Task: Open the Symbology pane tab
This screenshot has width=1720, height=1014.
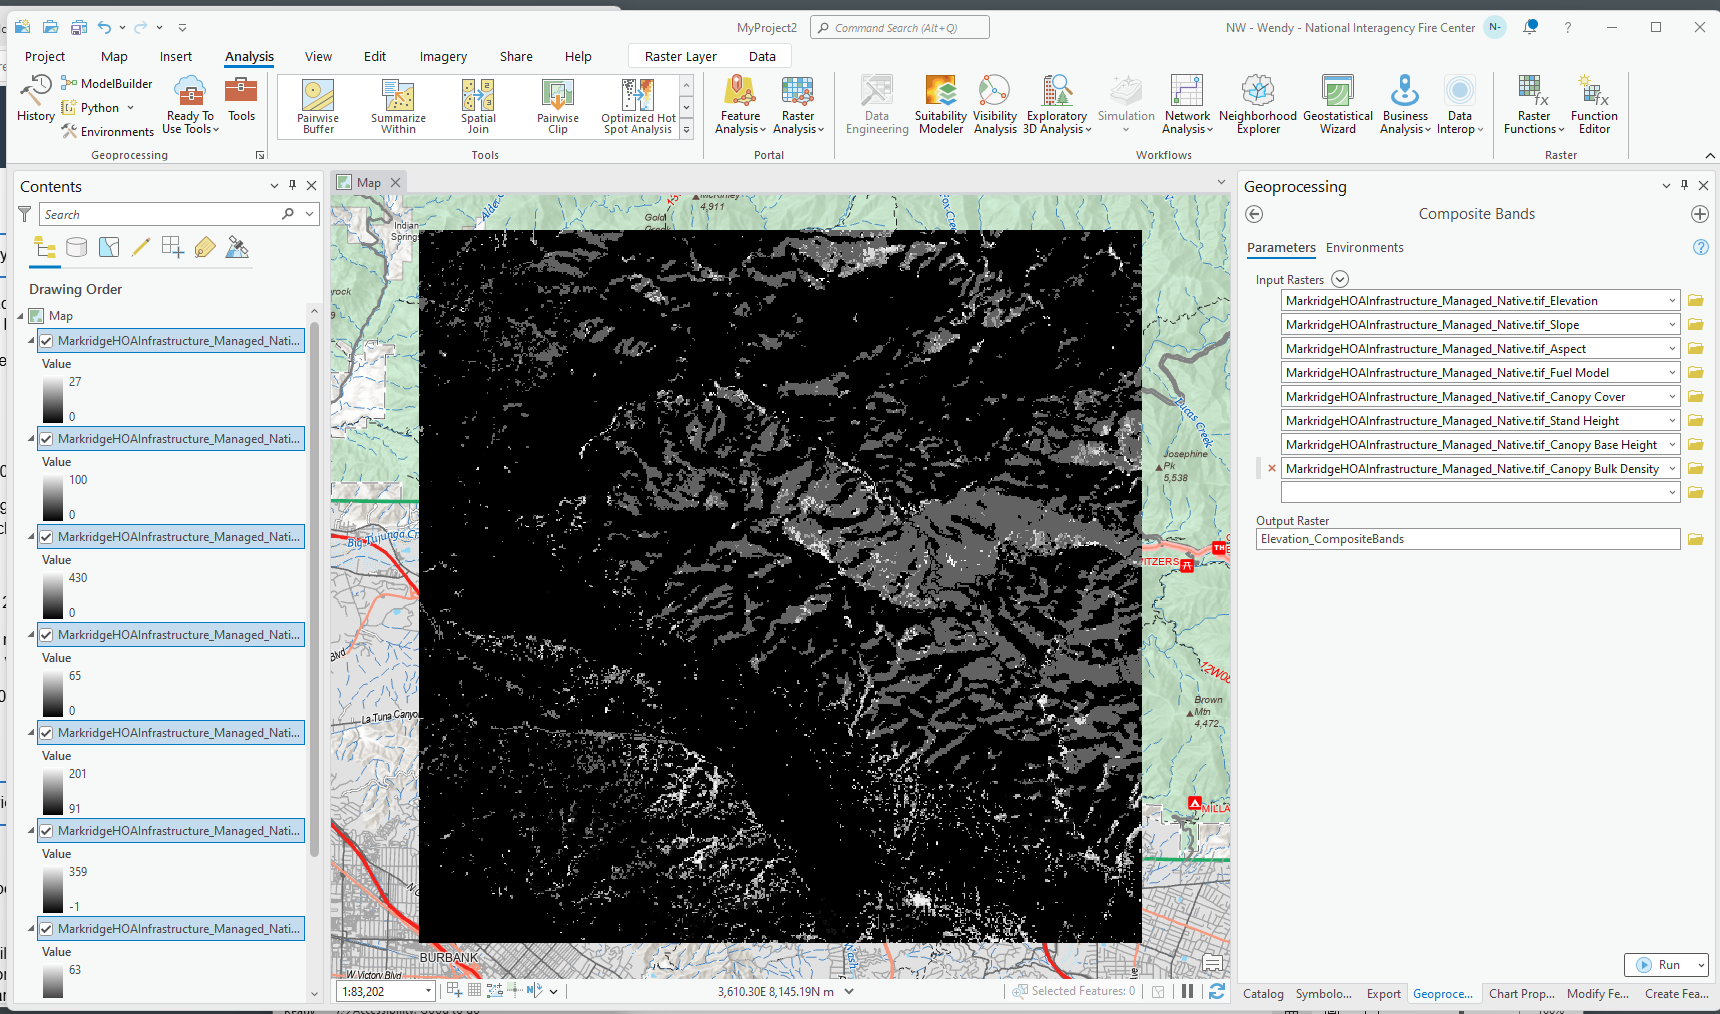Action: click(1323, 994)
